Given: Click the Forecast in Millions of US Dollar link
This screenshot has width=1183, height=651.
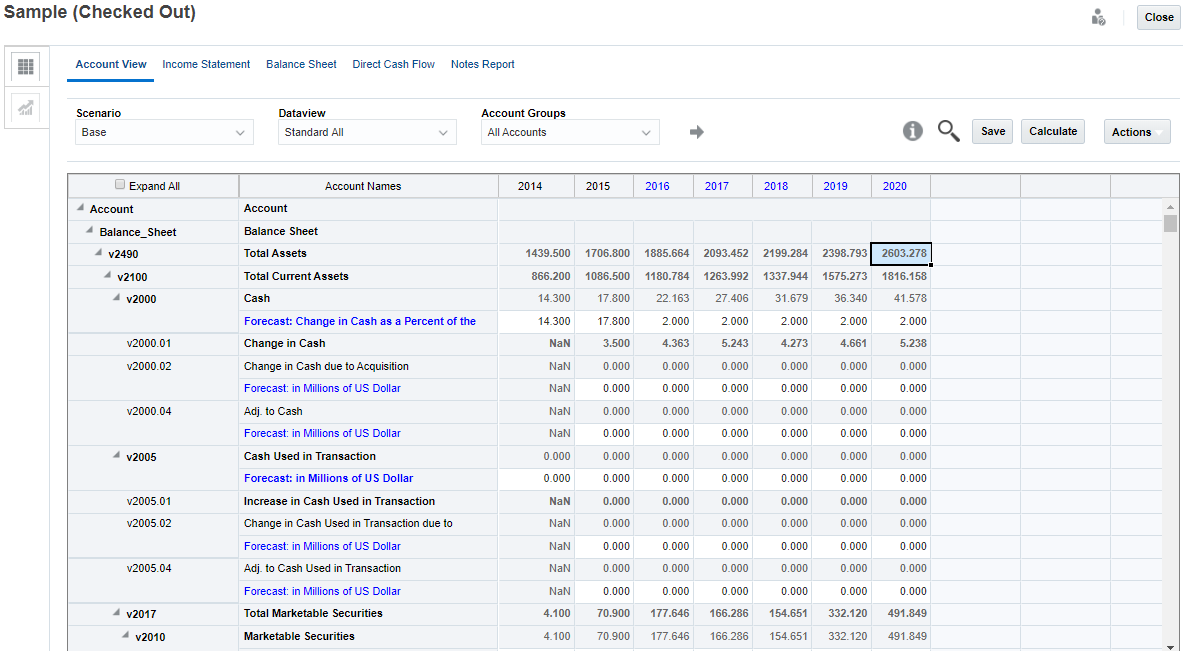Looking at the screenshot, I should pos(322,388).
